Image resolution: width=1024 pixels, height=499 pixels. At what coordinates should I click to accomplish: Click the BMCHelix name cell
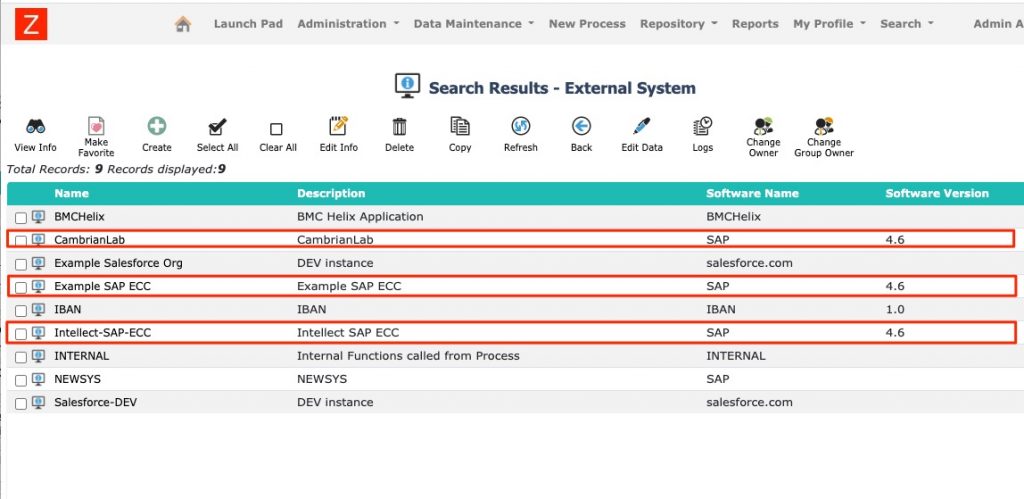[79, 216]
